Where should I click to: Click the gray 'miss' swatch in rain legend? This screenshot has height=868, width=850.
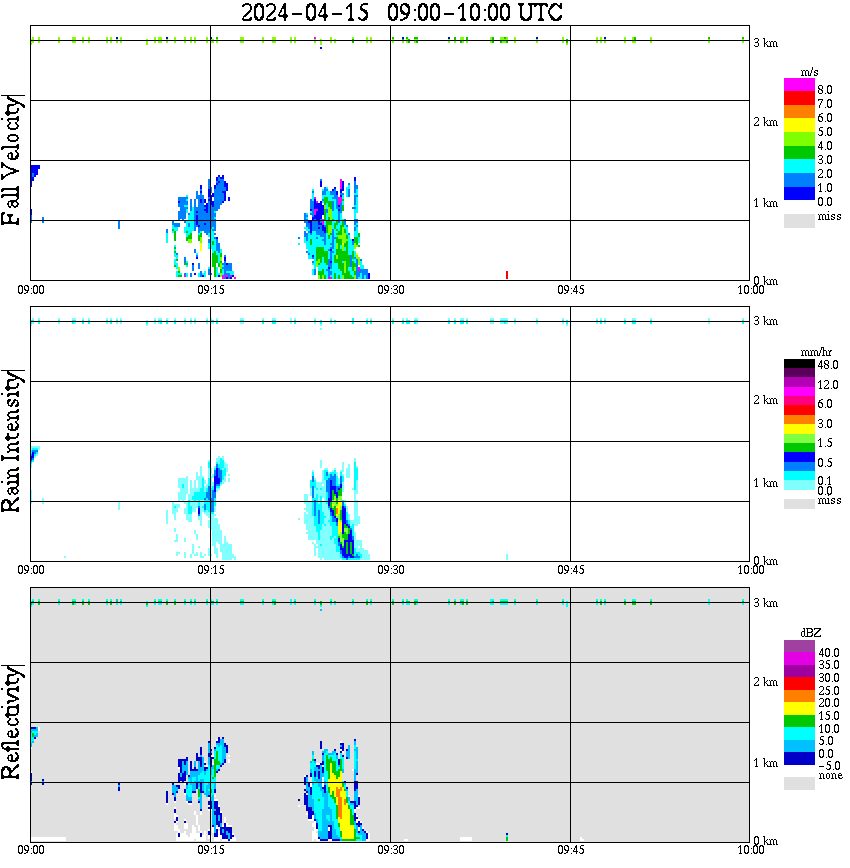[799, 504]
